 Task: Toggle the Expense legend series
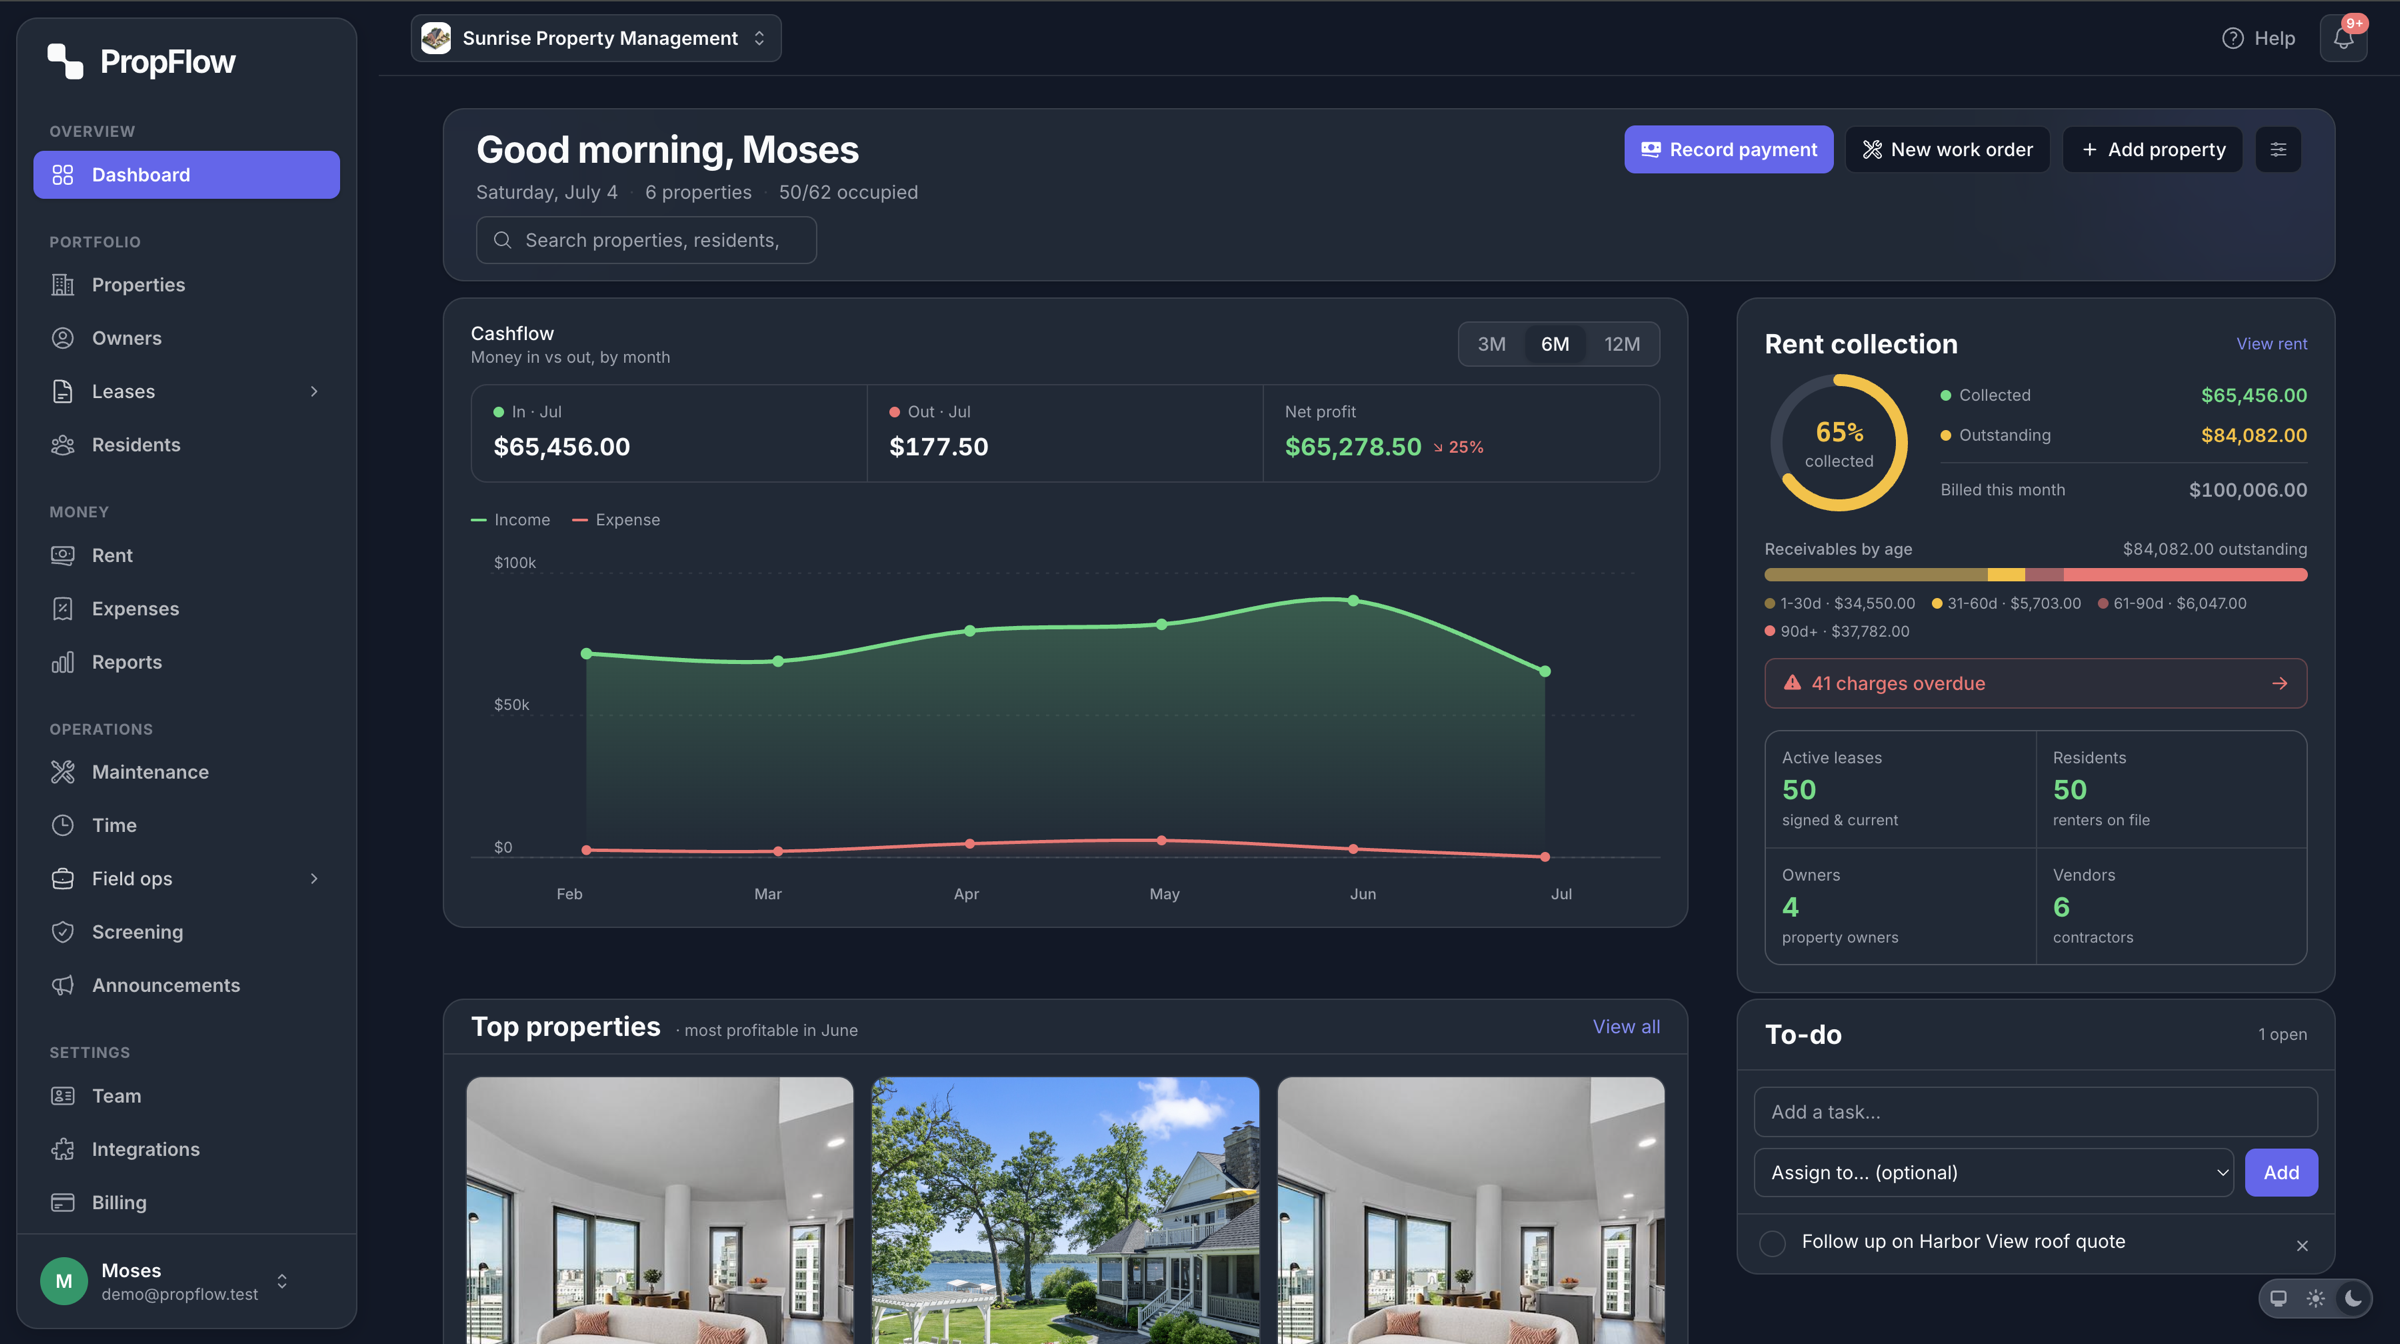616,520
